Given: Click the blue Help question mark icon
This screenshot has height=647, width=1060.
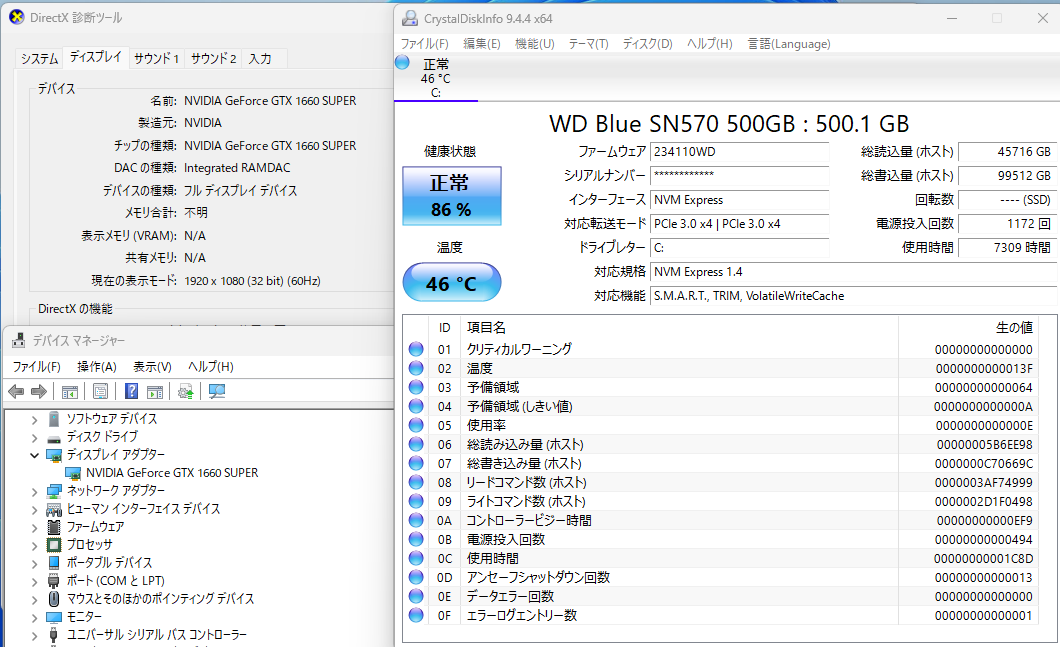Looking at the screenshot, I should click(x=132, y=391).
